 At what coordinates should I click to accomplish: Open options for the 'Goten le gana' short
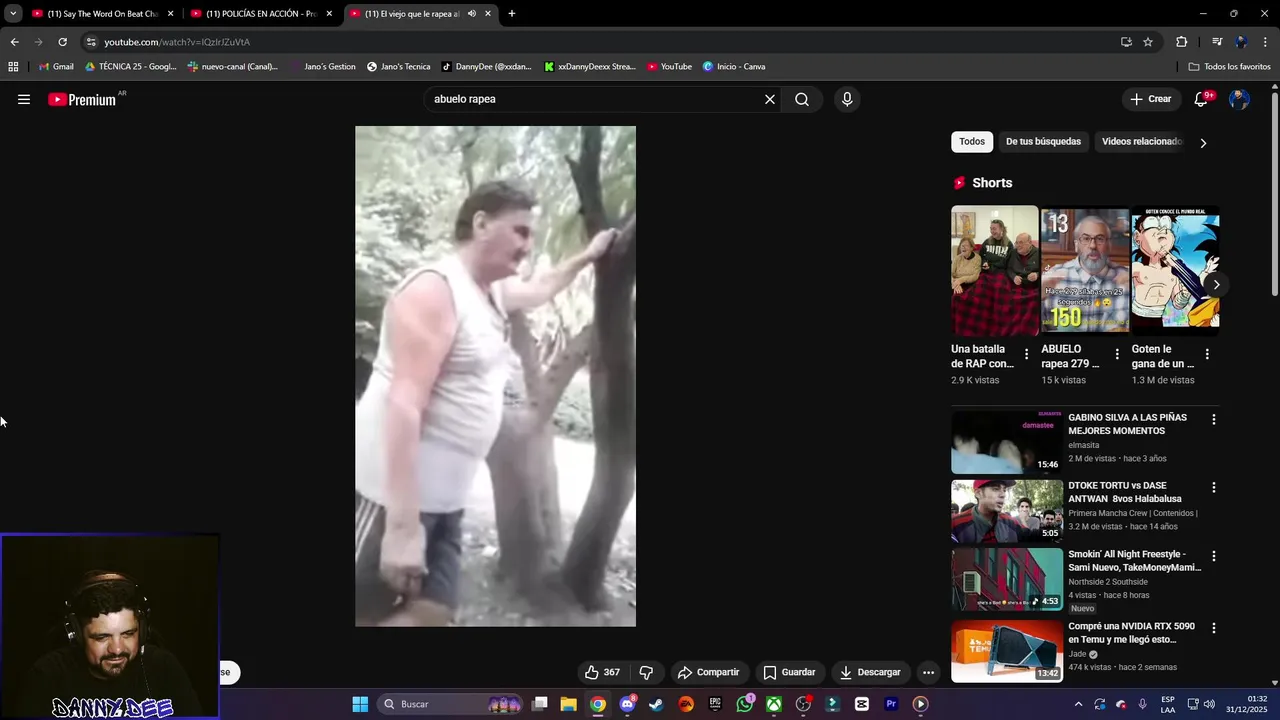1207,354
